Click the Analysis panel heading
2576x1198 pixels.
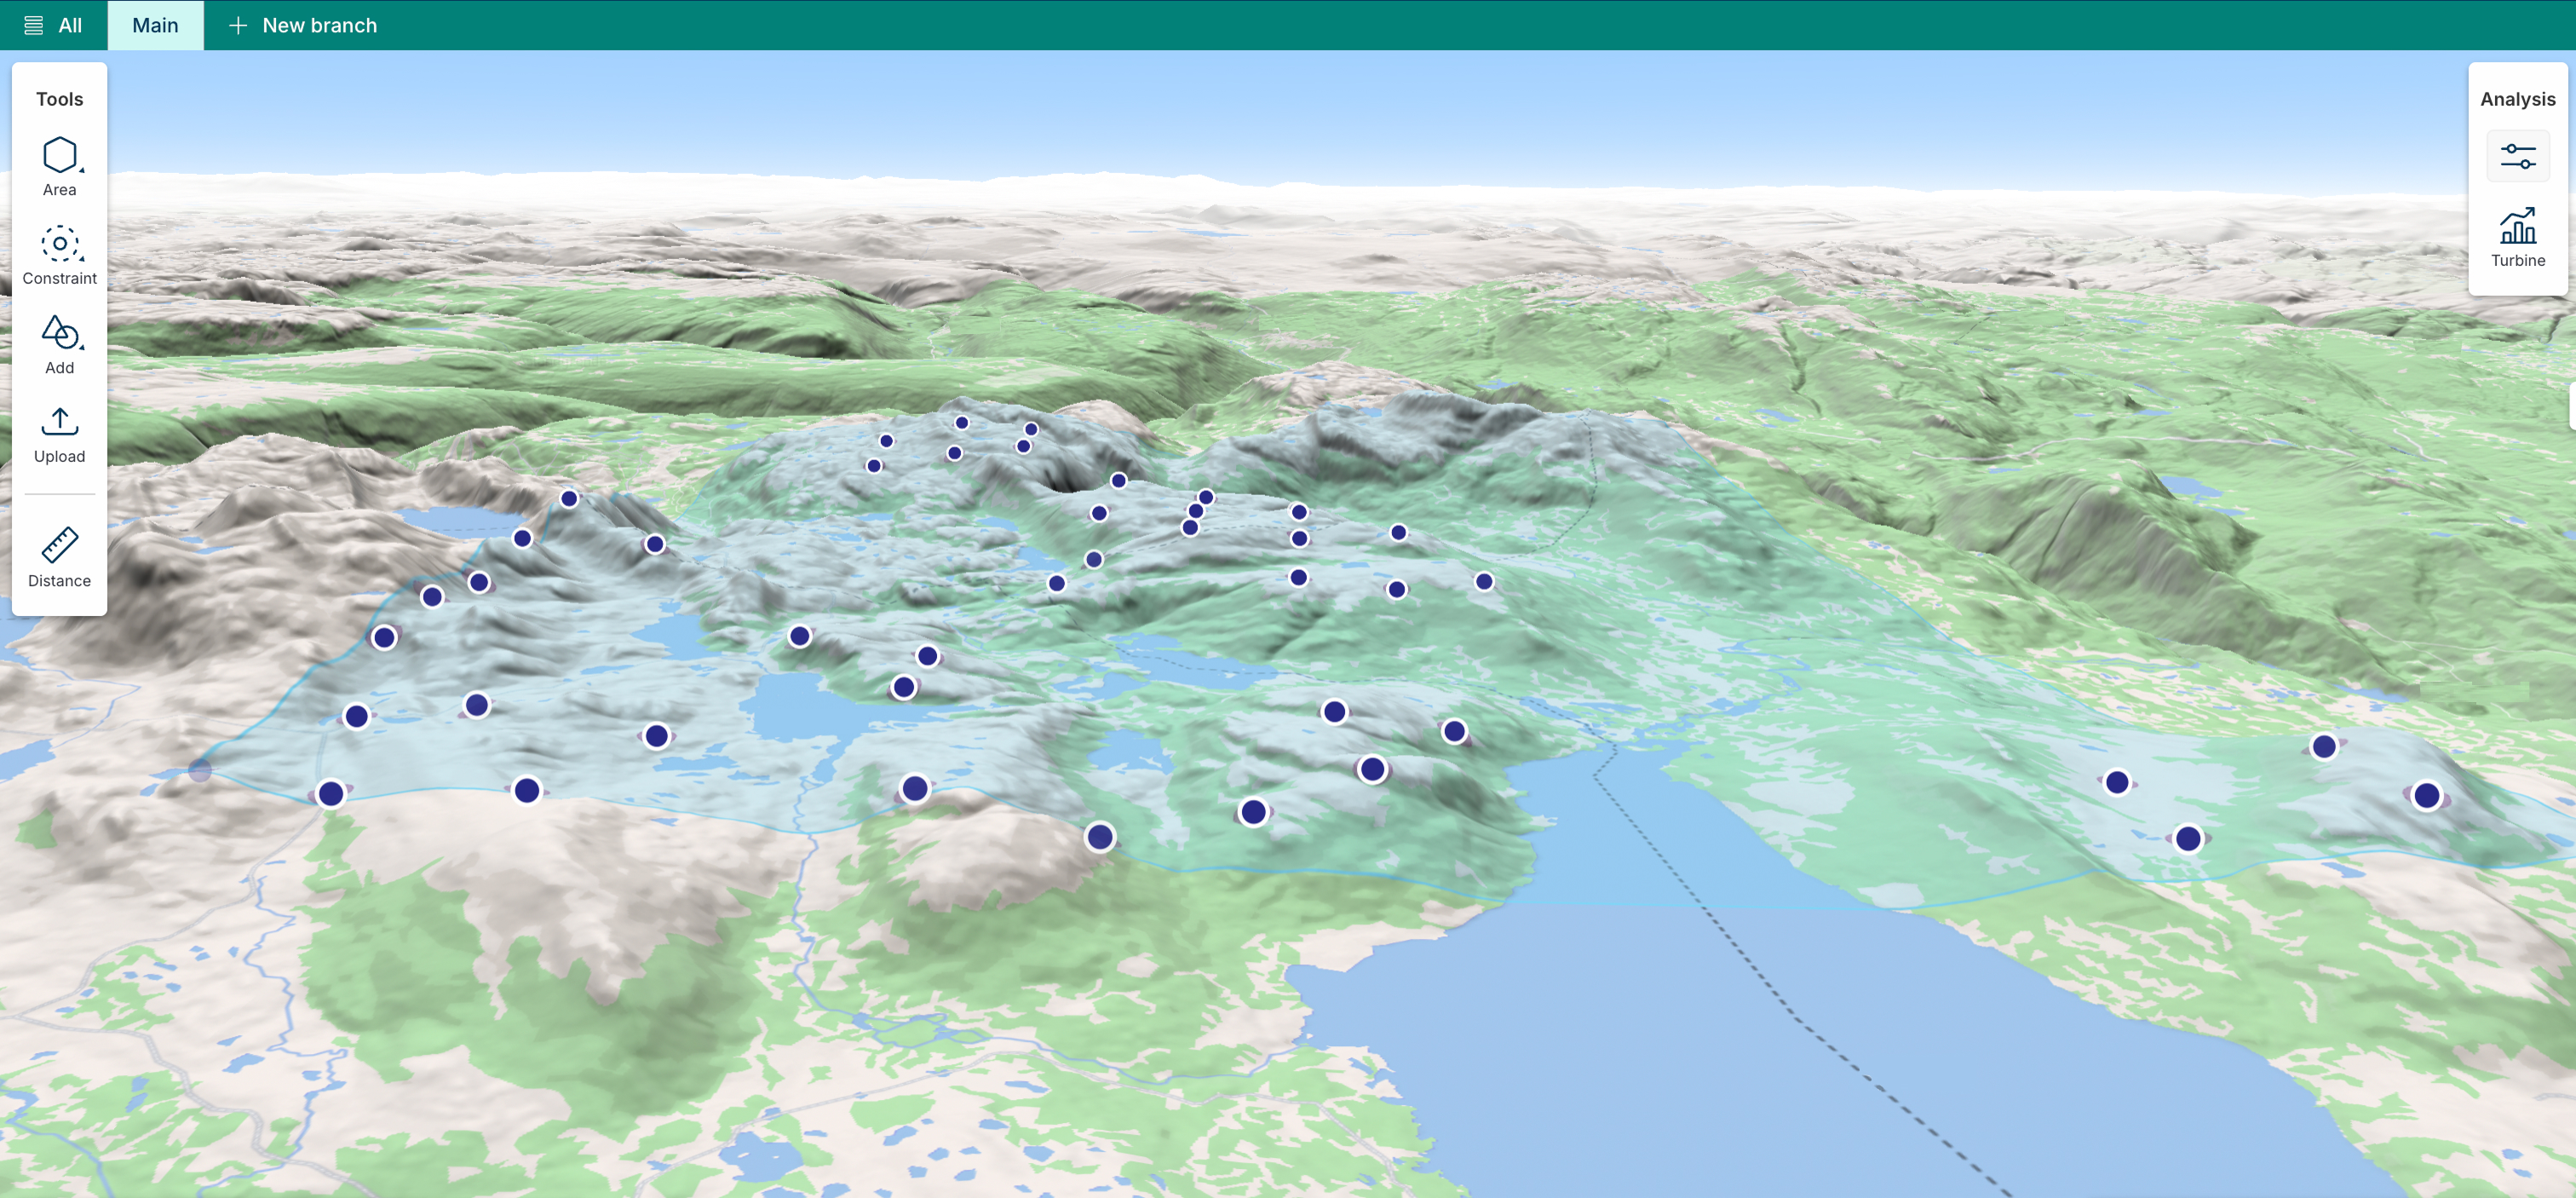tap(2517, 99)
